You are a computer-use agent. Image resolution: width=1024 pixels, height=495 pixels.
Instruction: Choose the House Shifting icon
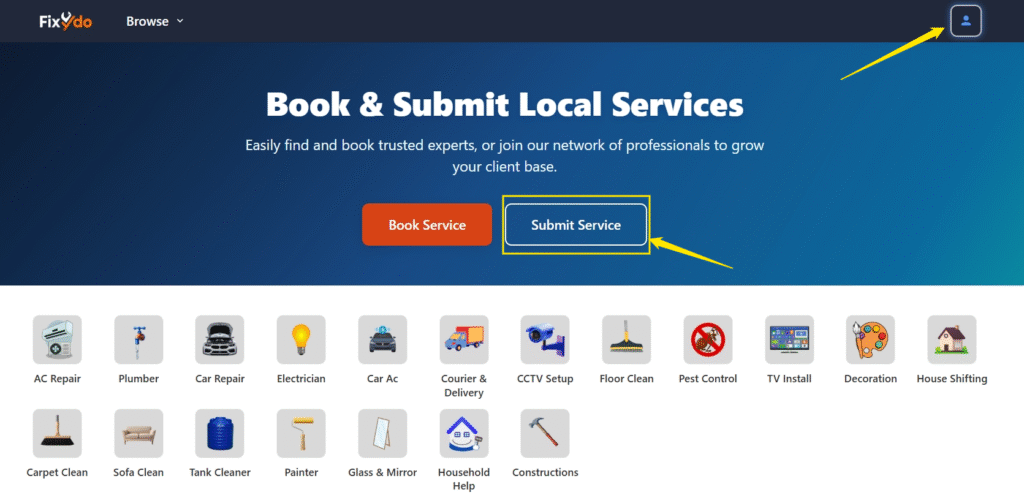click(952, 340)
